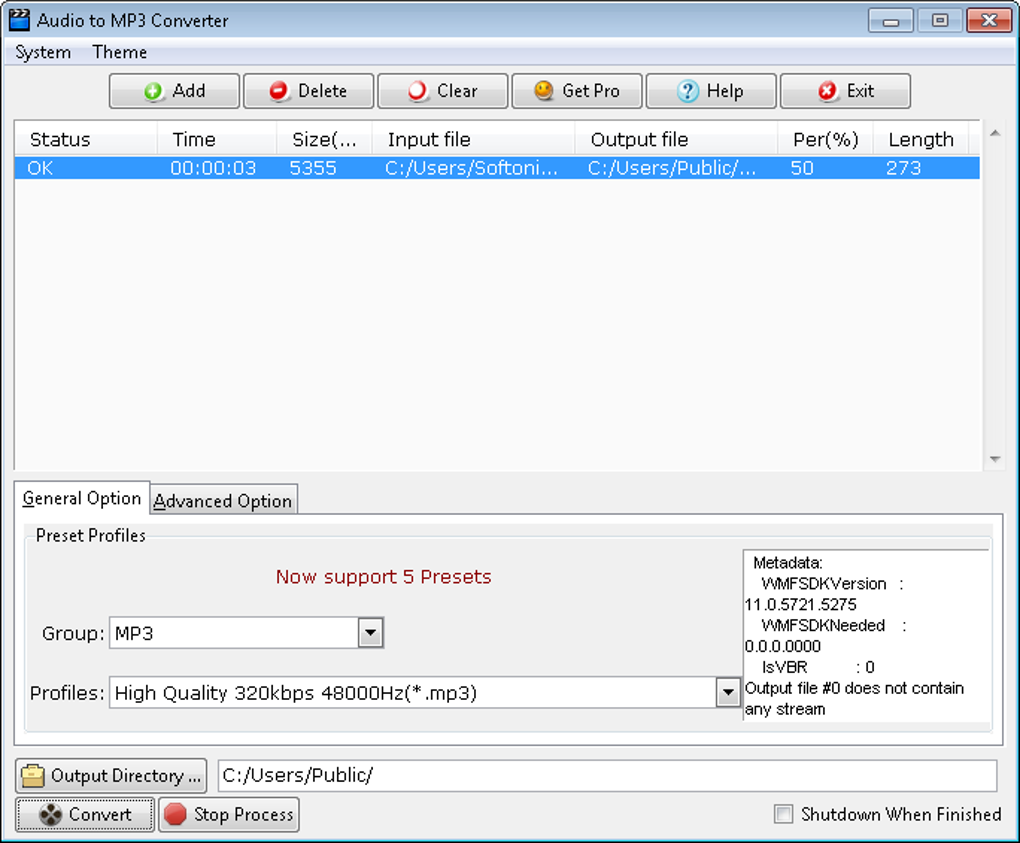Click the Convert button
Viewport: 1020px width, 843px height.
[84, 814]
